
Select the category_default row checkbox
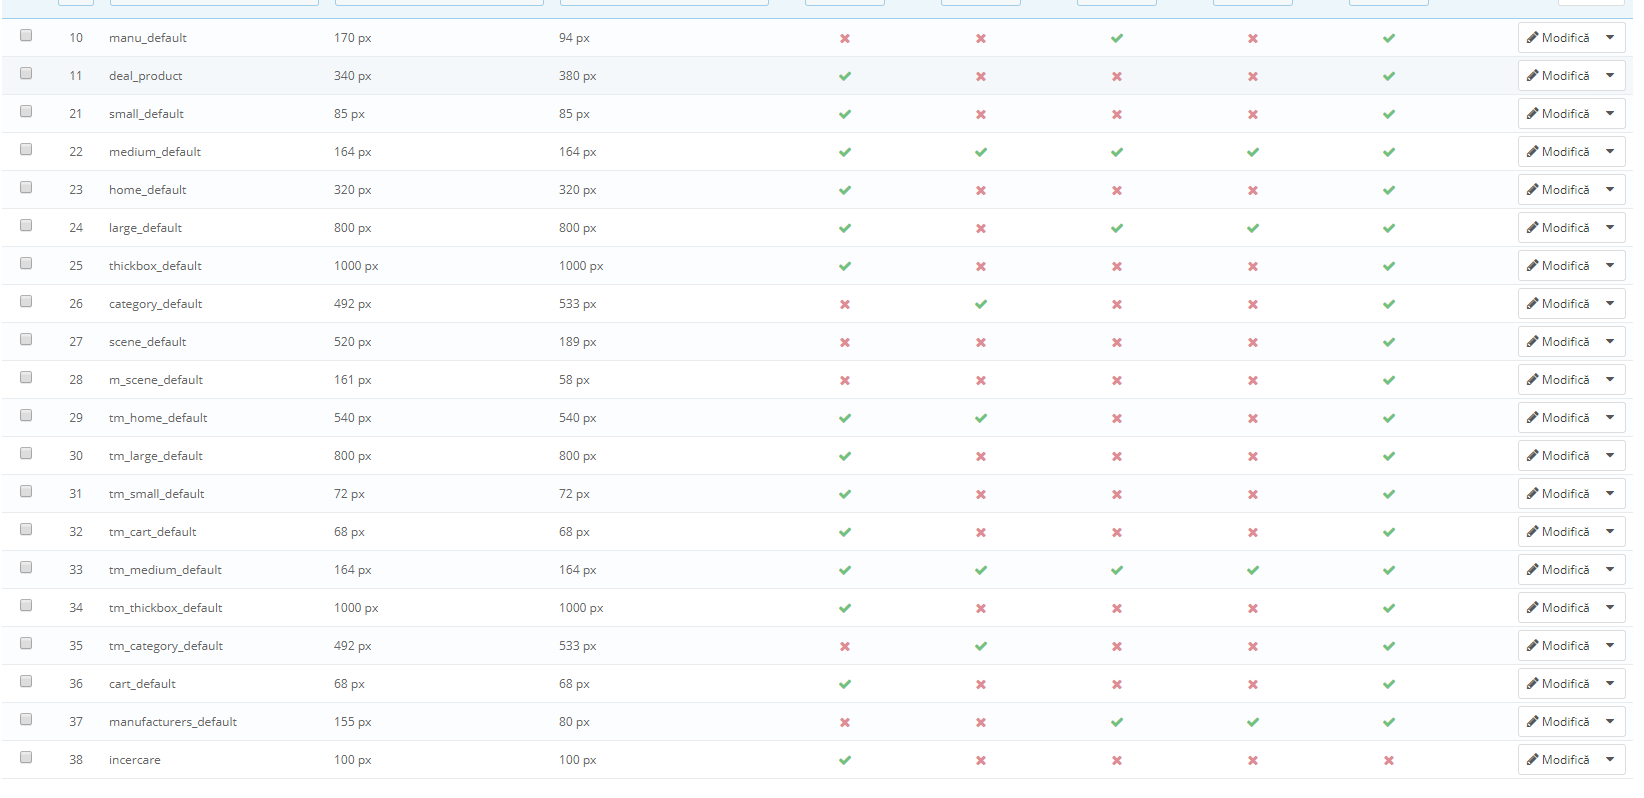click(x=26, y=301)
